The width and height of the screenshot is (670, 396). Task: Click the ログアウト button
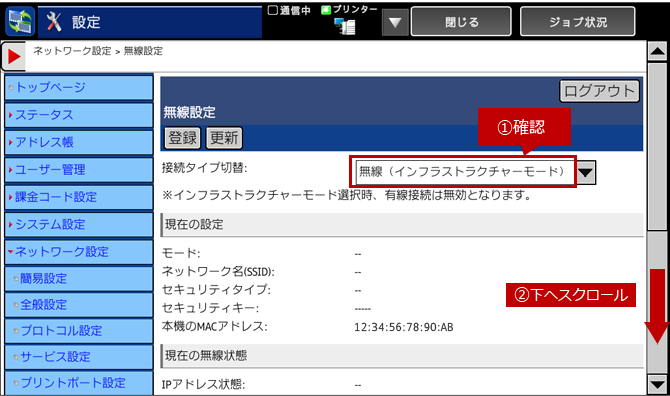pyautogui.click(x=599, y=91)
